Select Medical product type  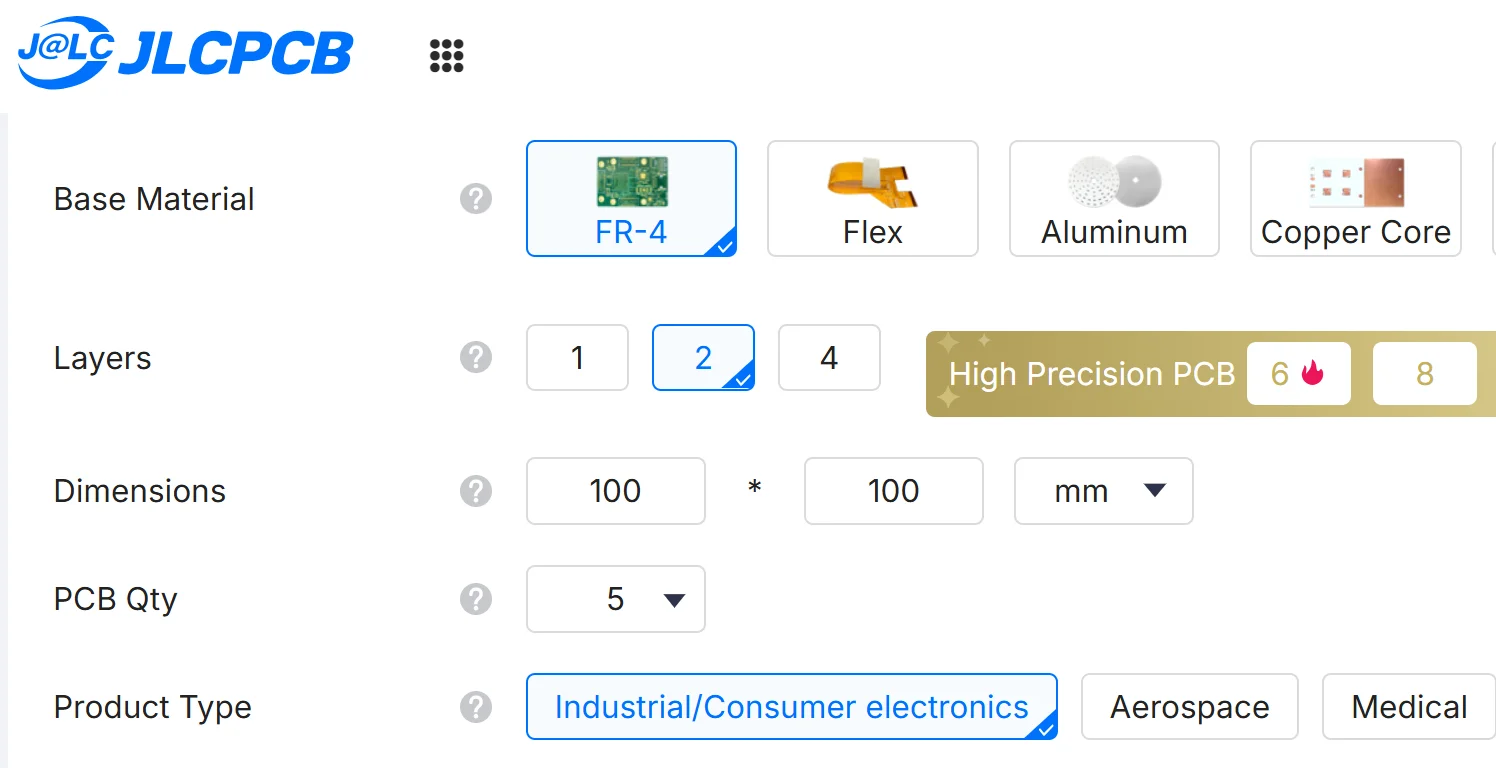[x=1408, y=707]
